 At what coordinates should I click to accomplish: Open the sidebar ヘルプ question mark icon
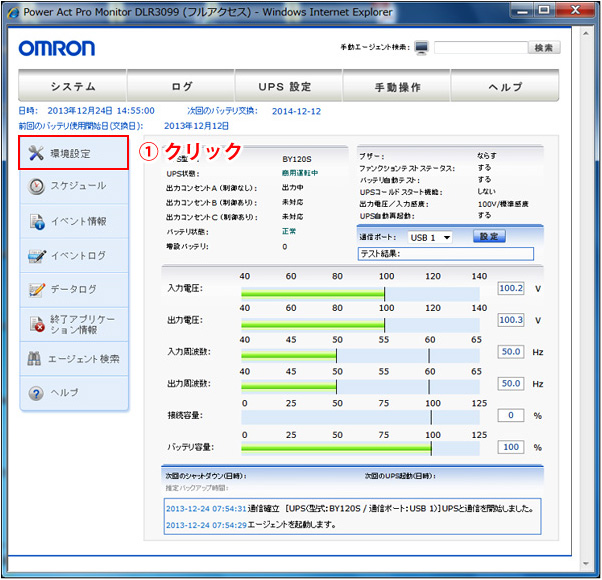pos(36,393)
